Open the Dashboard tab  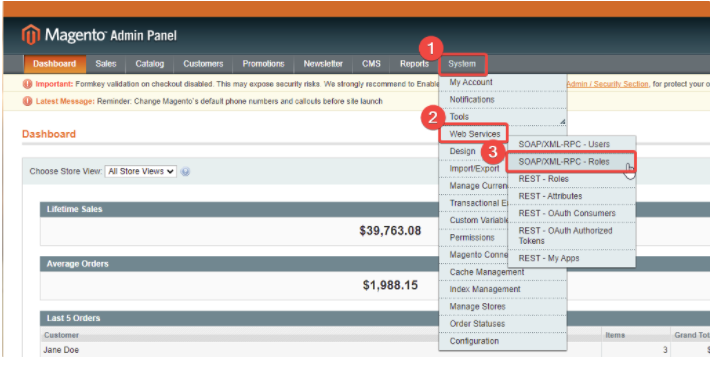(x=54, y=64)
